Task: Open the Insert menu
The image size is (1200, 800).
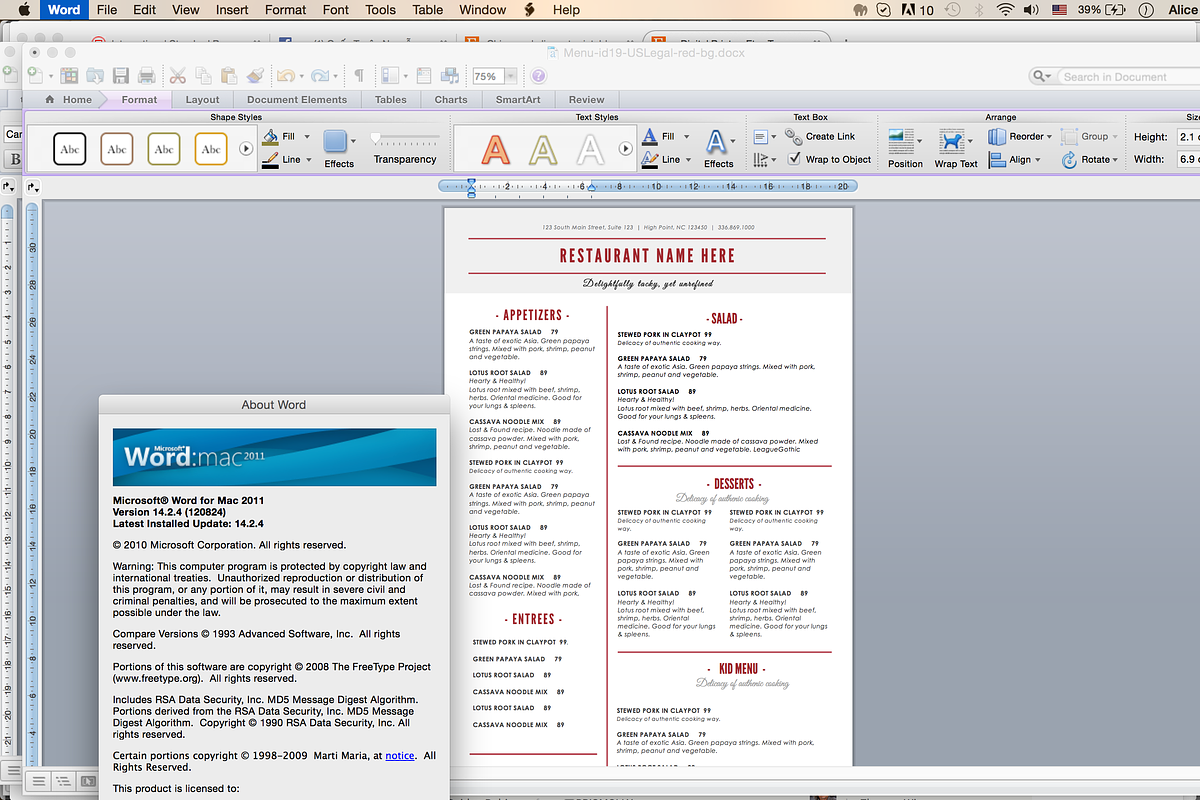Action: (x=233, y=10)
